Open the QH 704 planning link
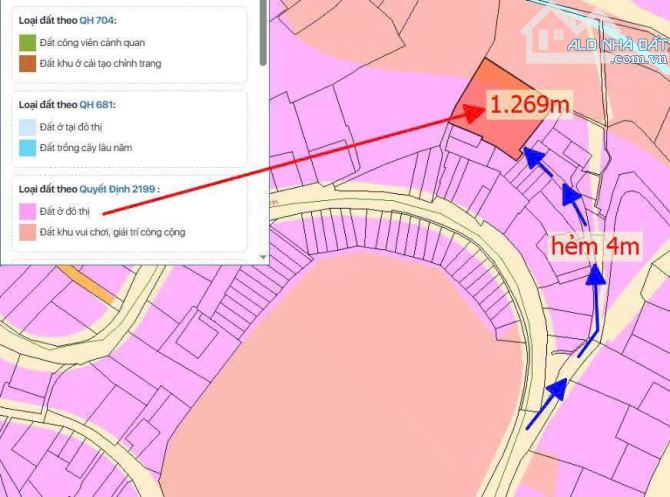670x497 pixels. [x=96, y=21]
